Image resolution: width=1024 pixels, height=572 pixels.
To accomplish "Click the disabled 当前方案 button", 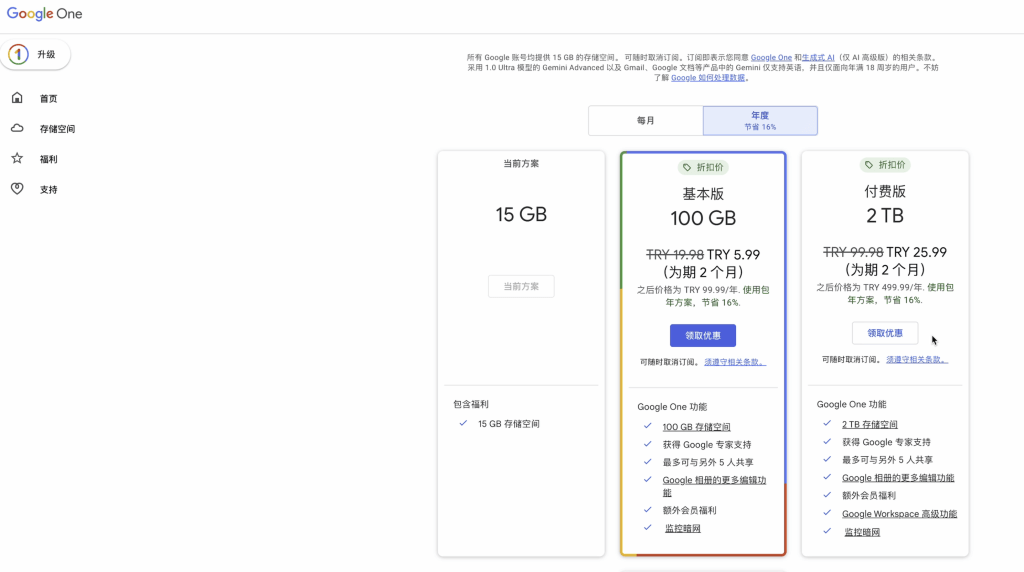I will (521, 286).
